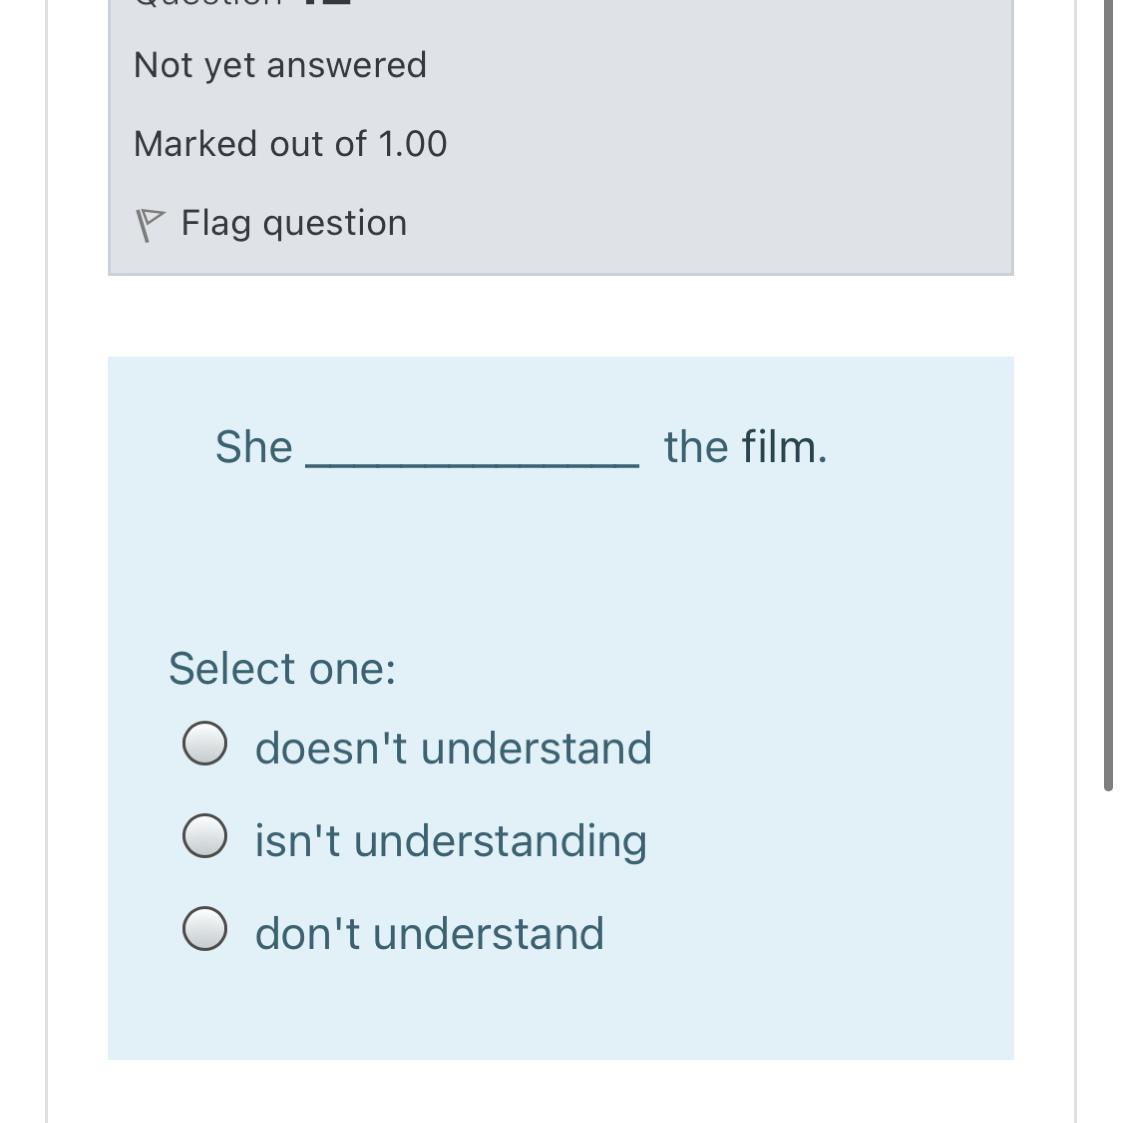Screen dimensions: 1122x1123
Task: Click the "Flag question" link text
Action: point(294,223)
